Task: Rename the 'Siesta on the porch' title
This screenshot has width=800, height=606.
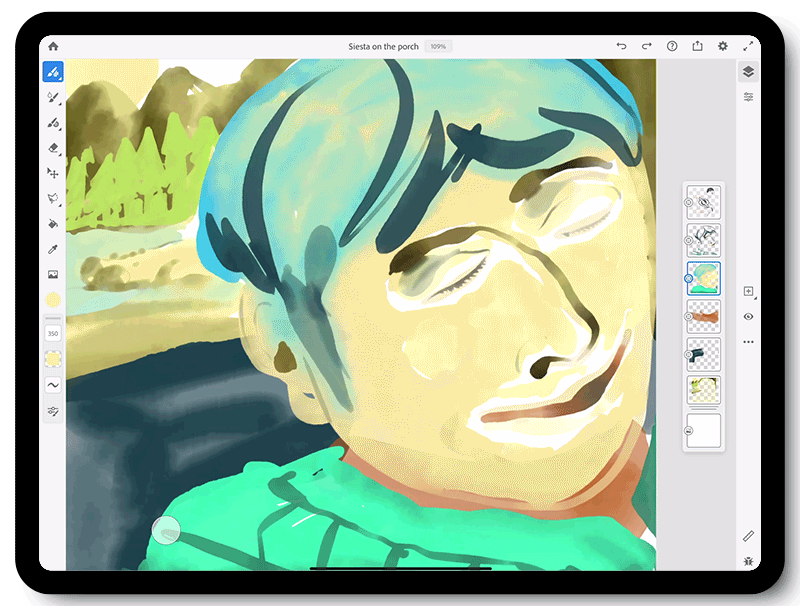Action: [383, 46]
